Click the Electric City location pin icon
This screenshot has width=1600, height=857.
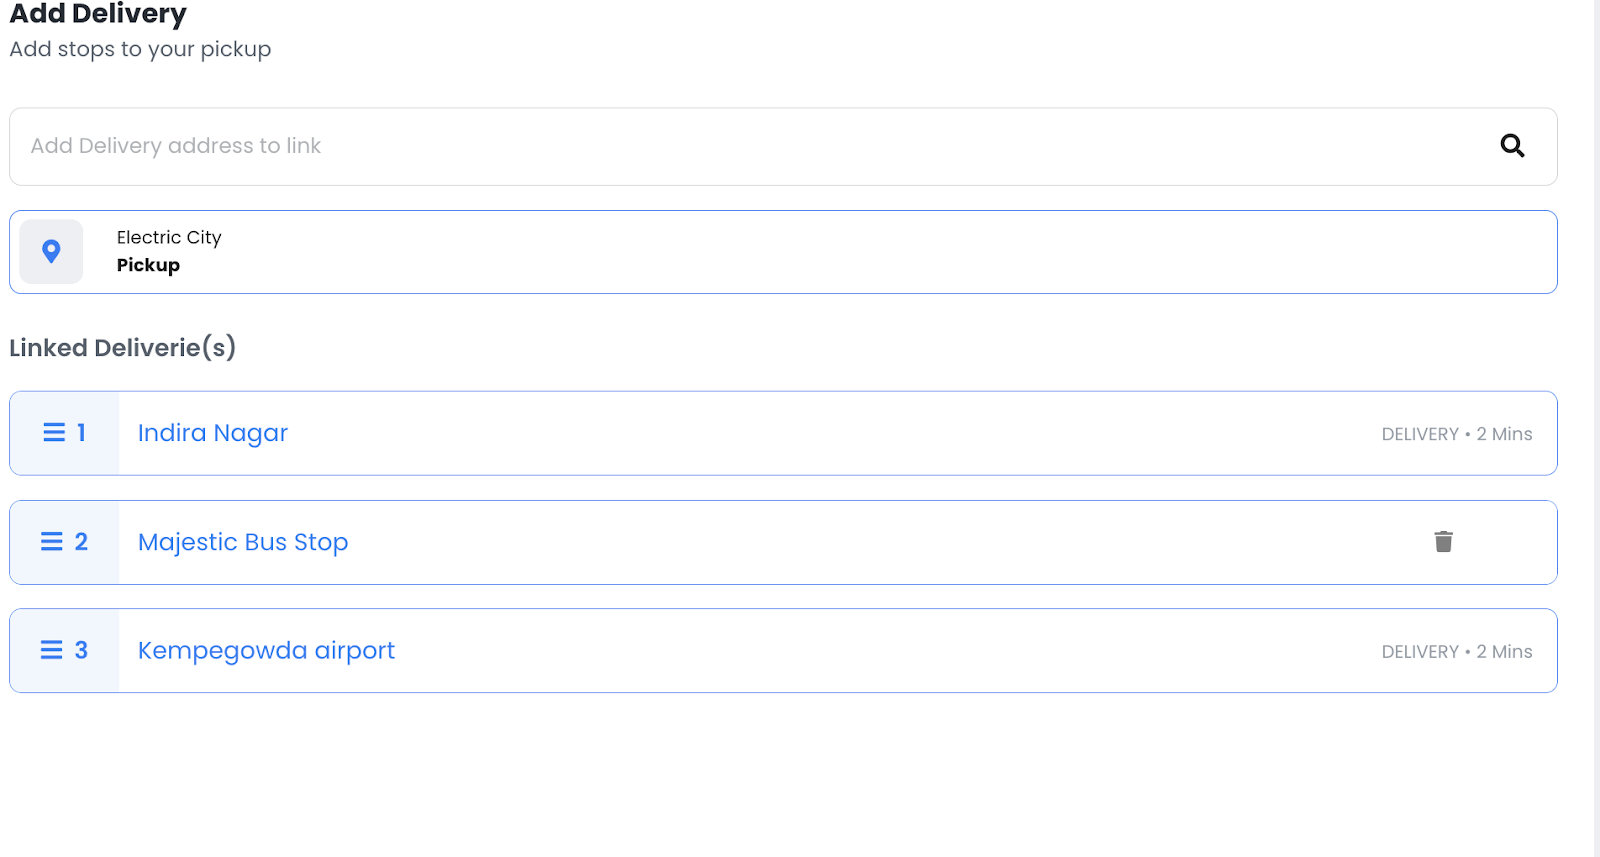tap(51, 251)
